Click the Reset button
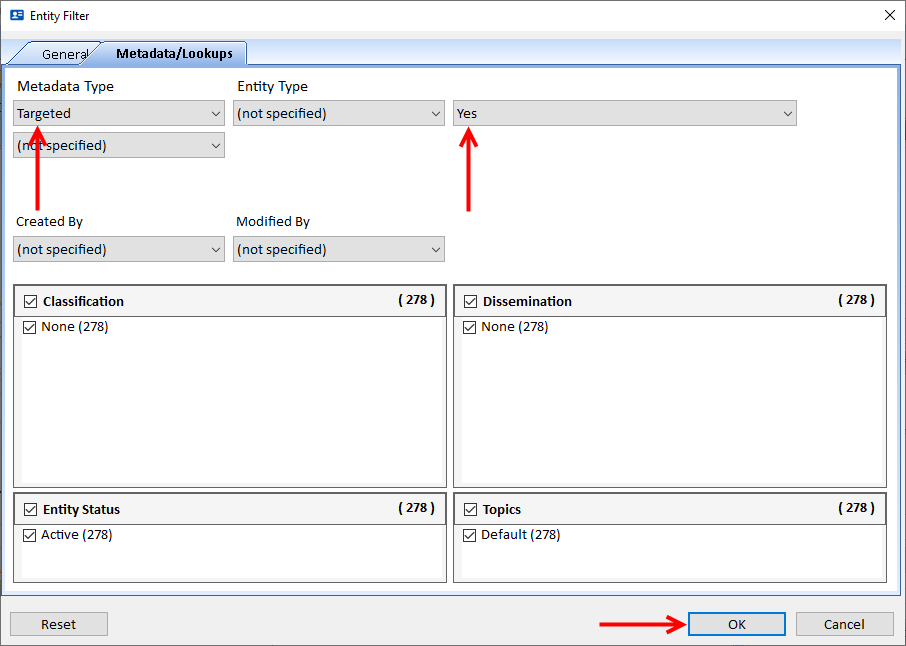Screen dimensions: 906x646 point(58,624)
